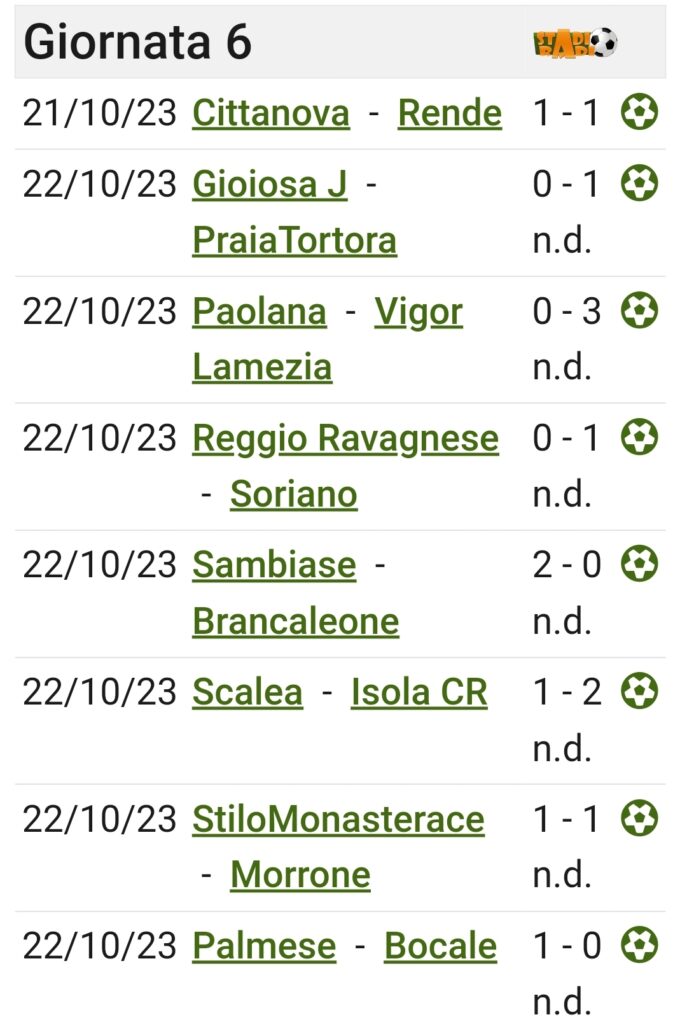Select the Bocale team link
Image resolution: width=687 pixels, height=1024 pixels.
pyautogui.click(x=441, y=946)
